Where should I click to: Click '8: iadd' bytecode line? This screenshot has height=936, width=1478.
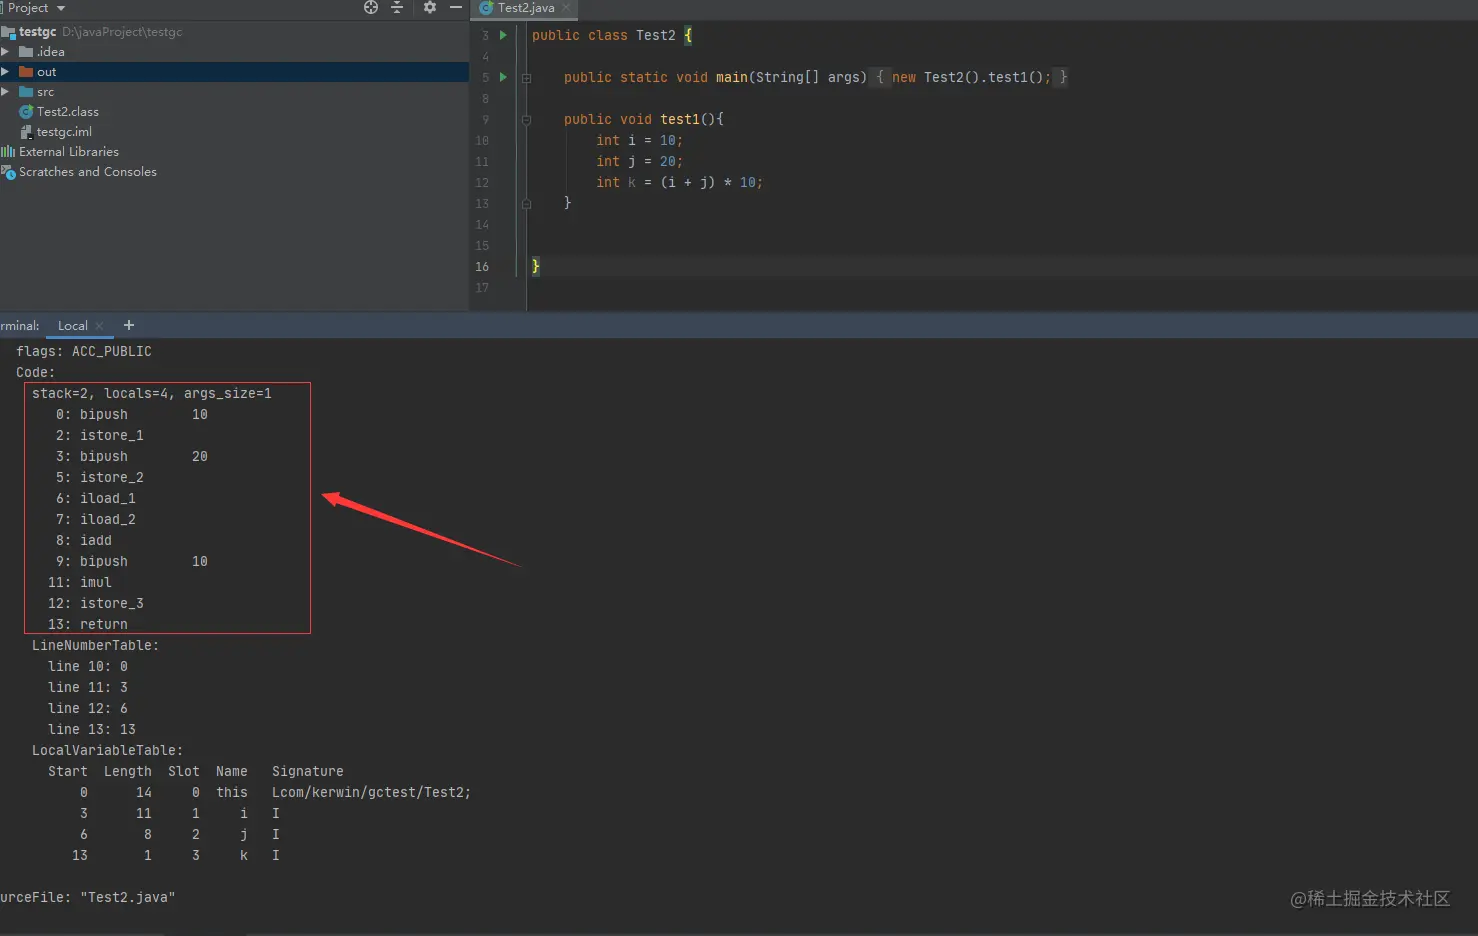coord(84,541)
